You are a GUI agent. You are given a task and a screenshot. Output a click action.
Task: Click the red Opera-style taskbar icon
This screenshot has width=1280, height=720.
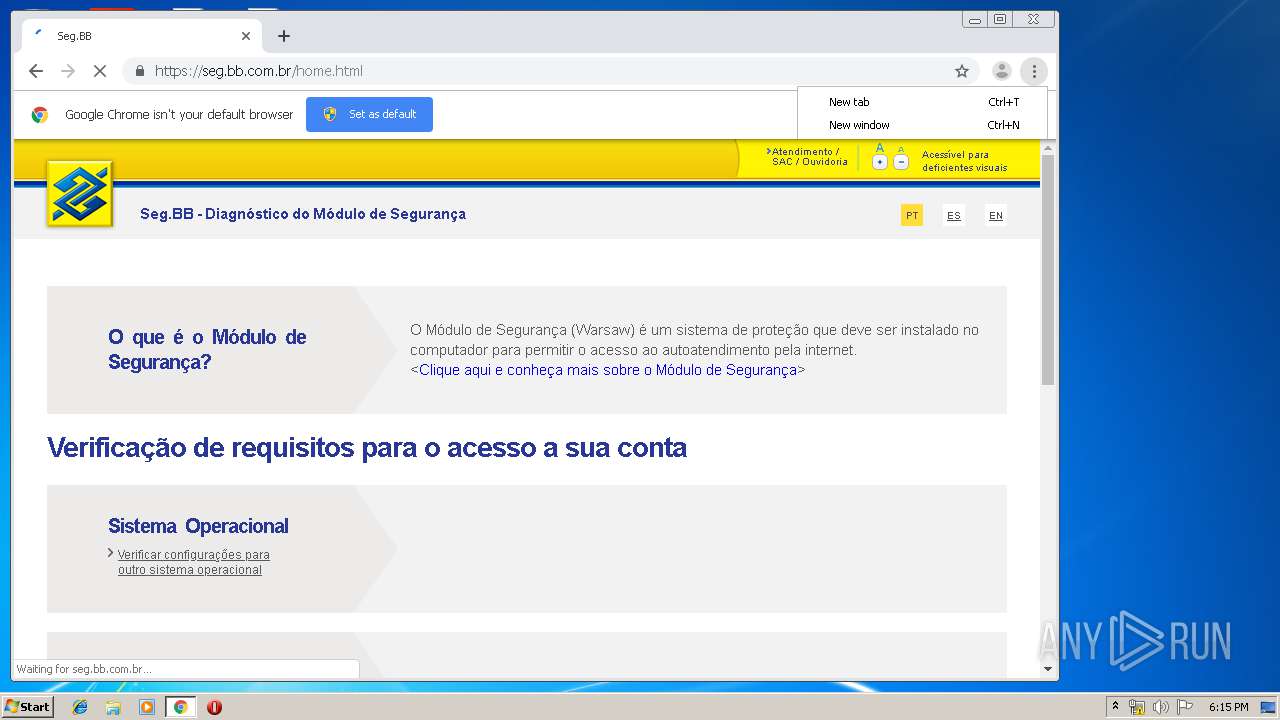(x=214, y=707)
